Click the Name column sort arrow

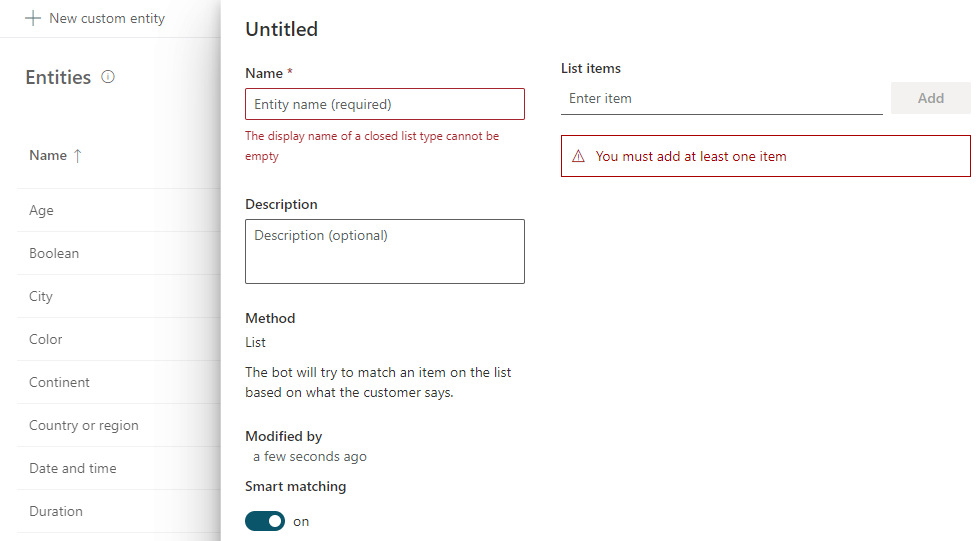pyautogui.click(x=78, y=156)
